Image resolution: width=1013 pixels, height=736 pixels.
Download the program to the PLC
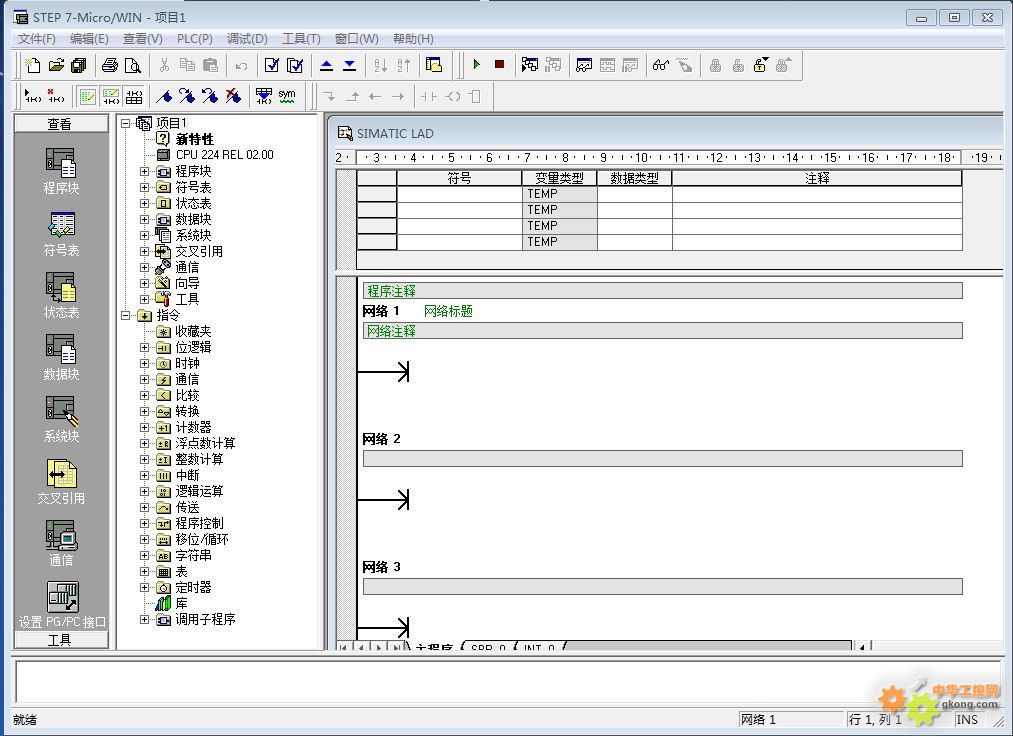(350, 65)
